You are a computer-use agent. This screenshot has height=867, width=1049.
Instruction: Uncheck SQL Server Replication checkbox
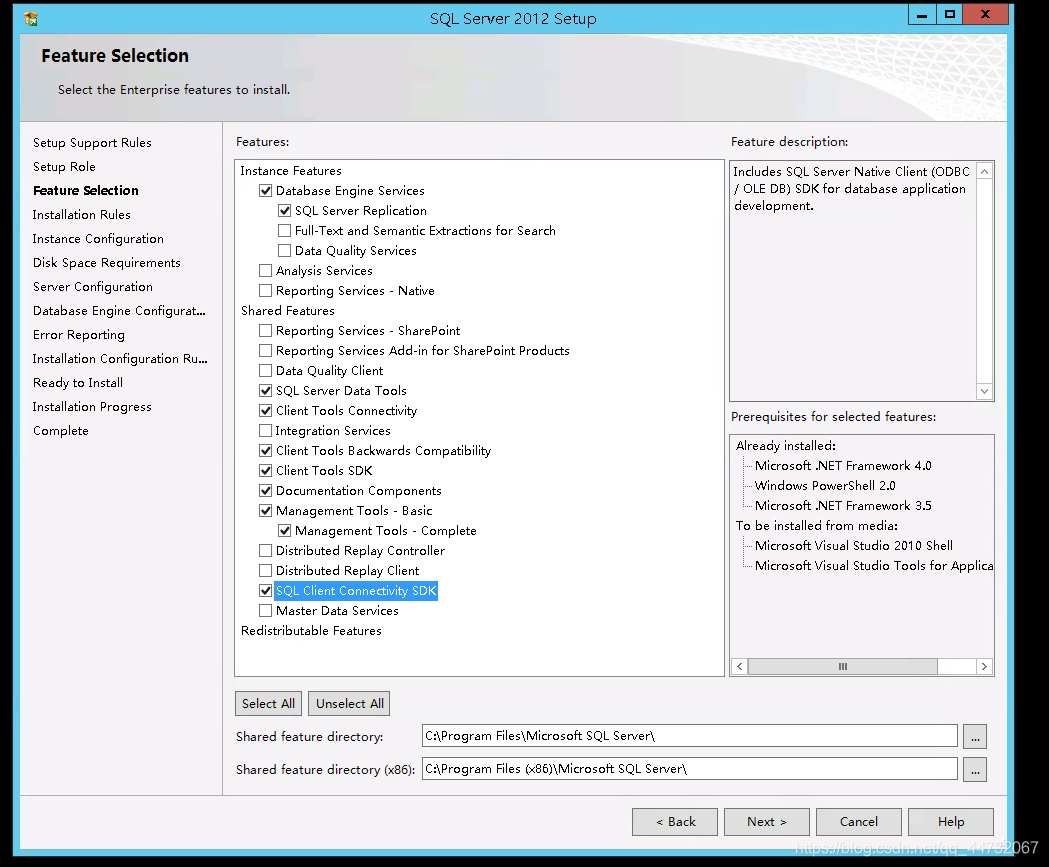pyautogui.click(x=284, y=211)
